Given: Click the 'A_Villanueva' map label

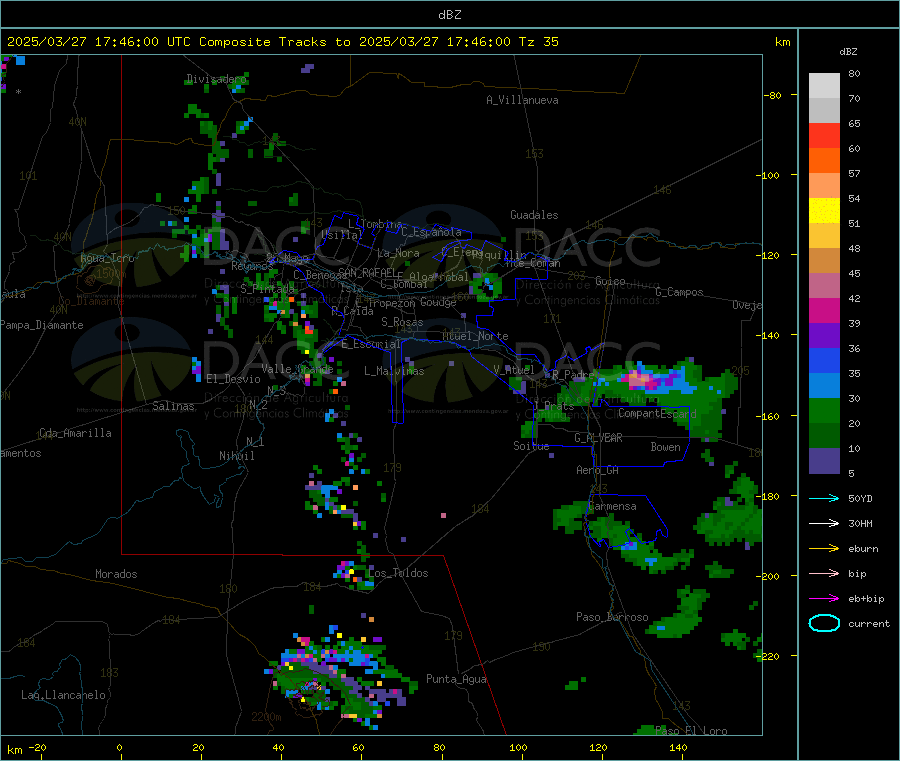Looking at the screenshot, I should (522, 100).
